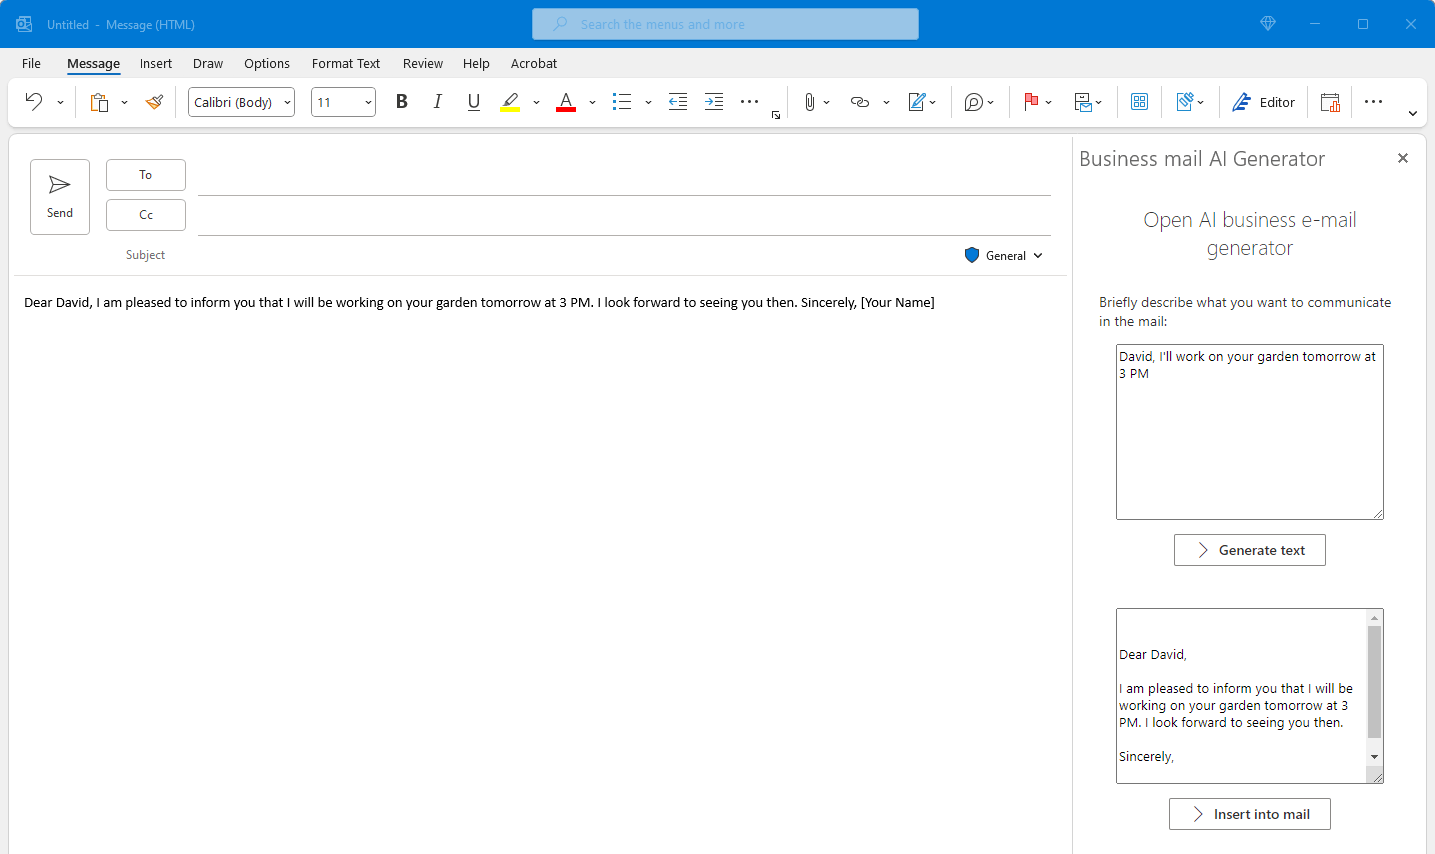Click the Undo icon

34,101
